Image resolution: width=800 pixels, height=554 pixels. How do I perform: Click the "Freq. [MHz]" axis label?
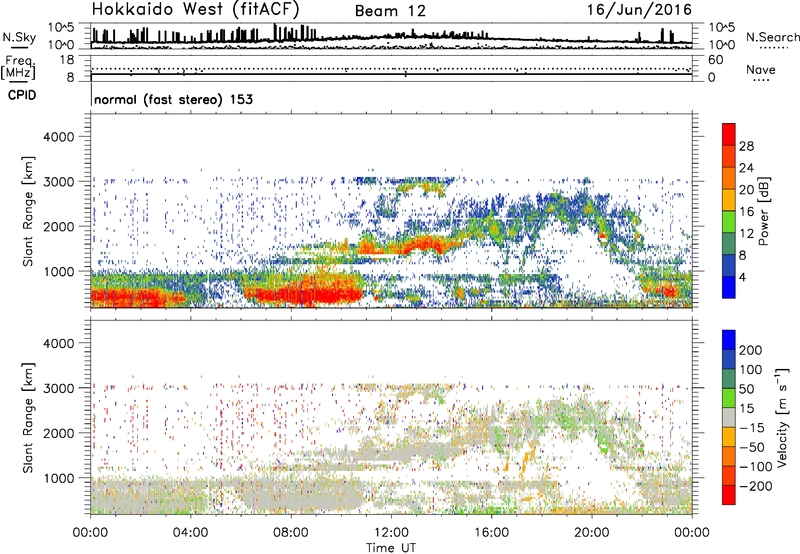[18, 67]
